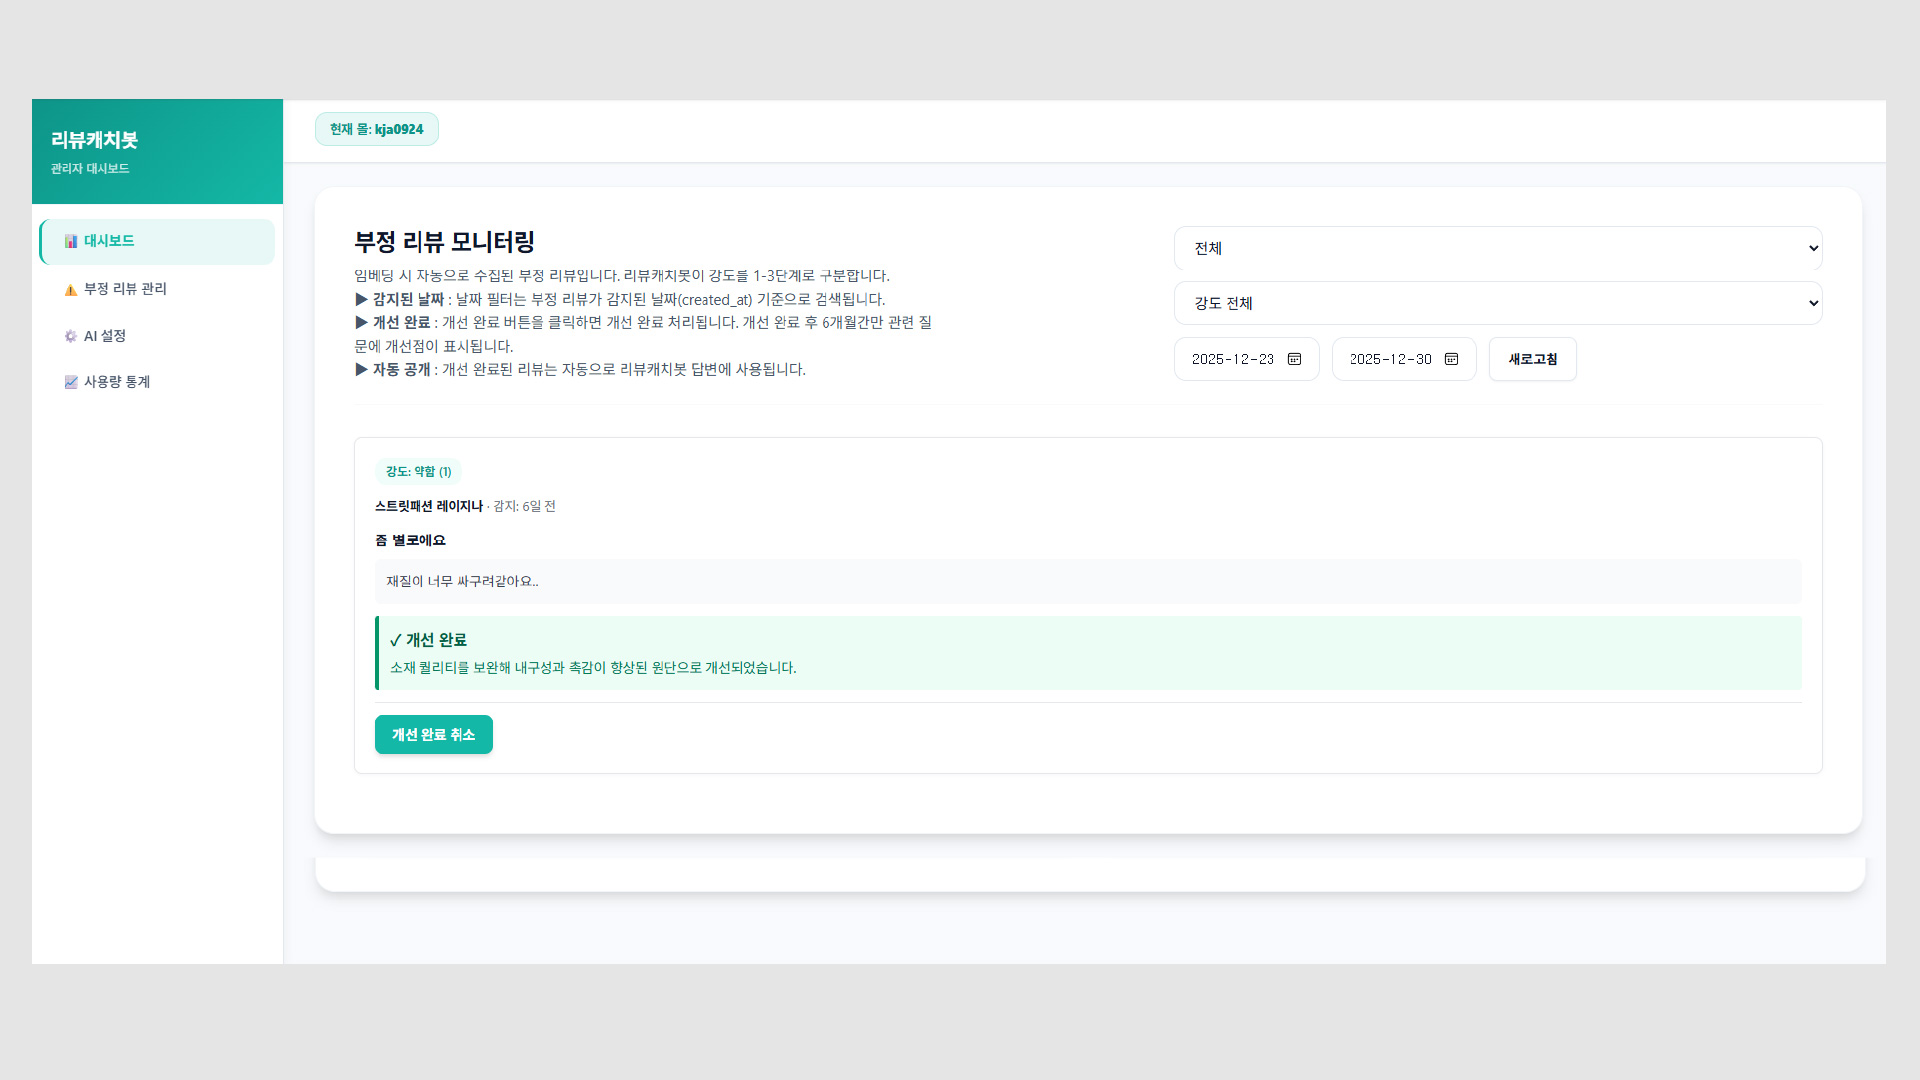Viewport: 1920px width, 1080px height.
Task: Click the warning triangle icon in sidebar
Action: click(x=71, y=290)
